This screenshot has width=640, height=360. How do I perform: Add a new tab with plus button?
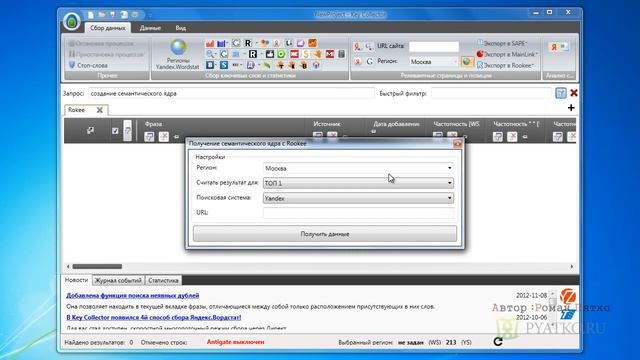571,108
